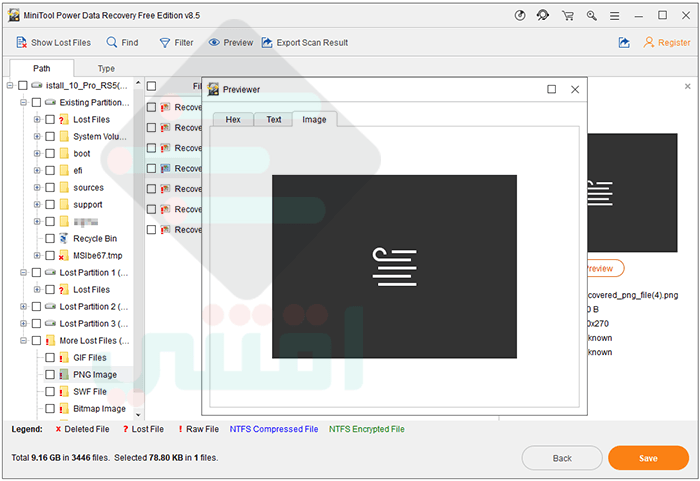The height and width of the screenshot is (481, 700).
Task: Open the hamburger menu icon
Action: coord(615,16)
